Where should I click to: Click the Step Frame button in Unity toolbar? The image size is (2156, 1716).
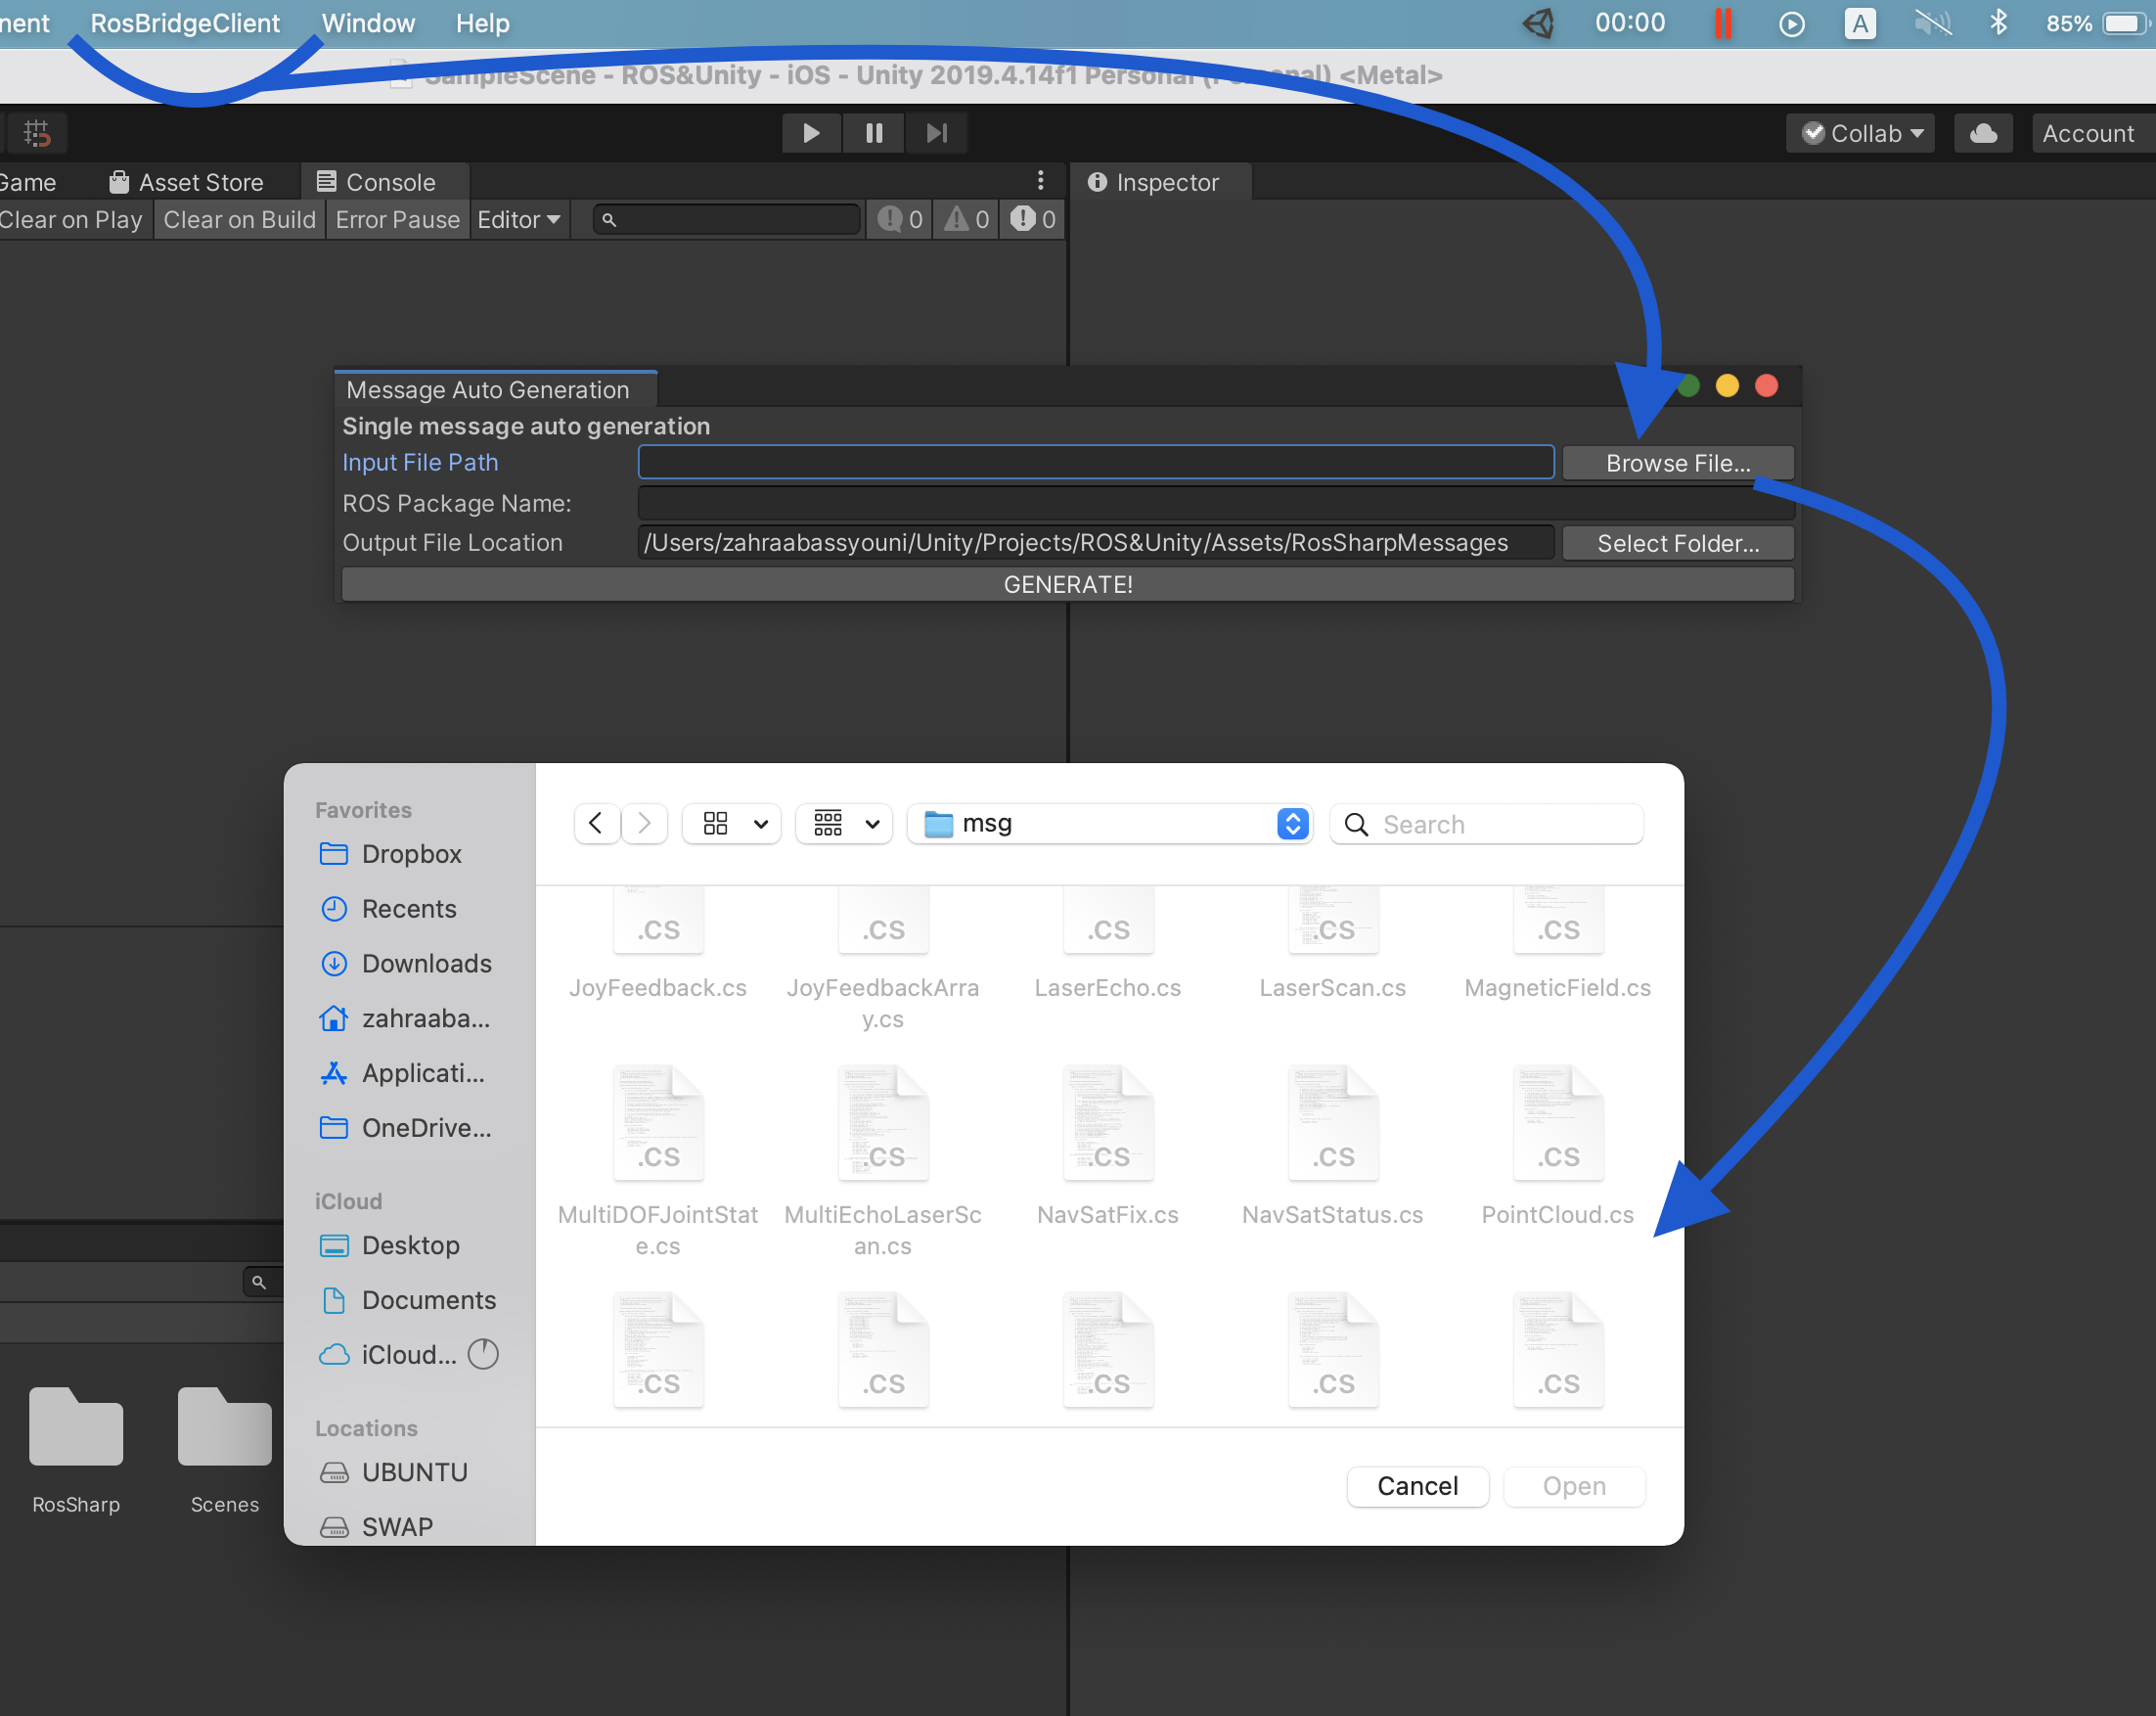point(936,132)
